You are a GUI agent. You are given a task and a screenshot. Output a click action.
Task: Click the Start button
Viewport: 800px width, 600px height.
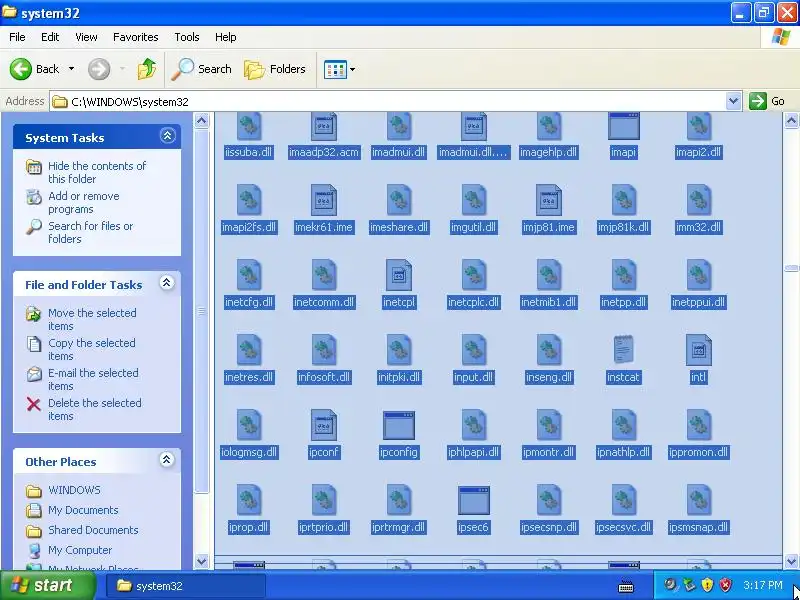click(47, 585)
